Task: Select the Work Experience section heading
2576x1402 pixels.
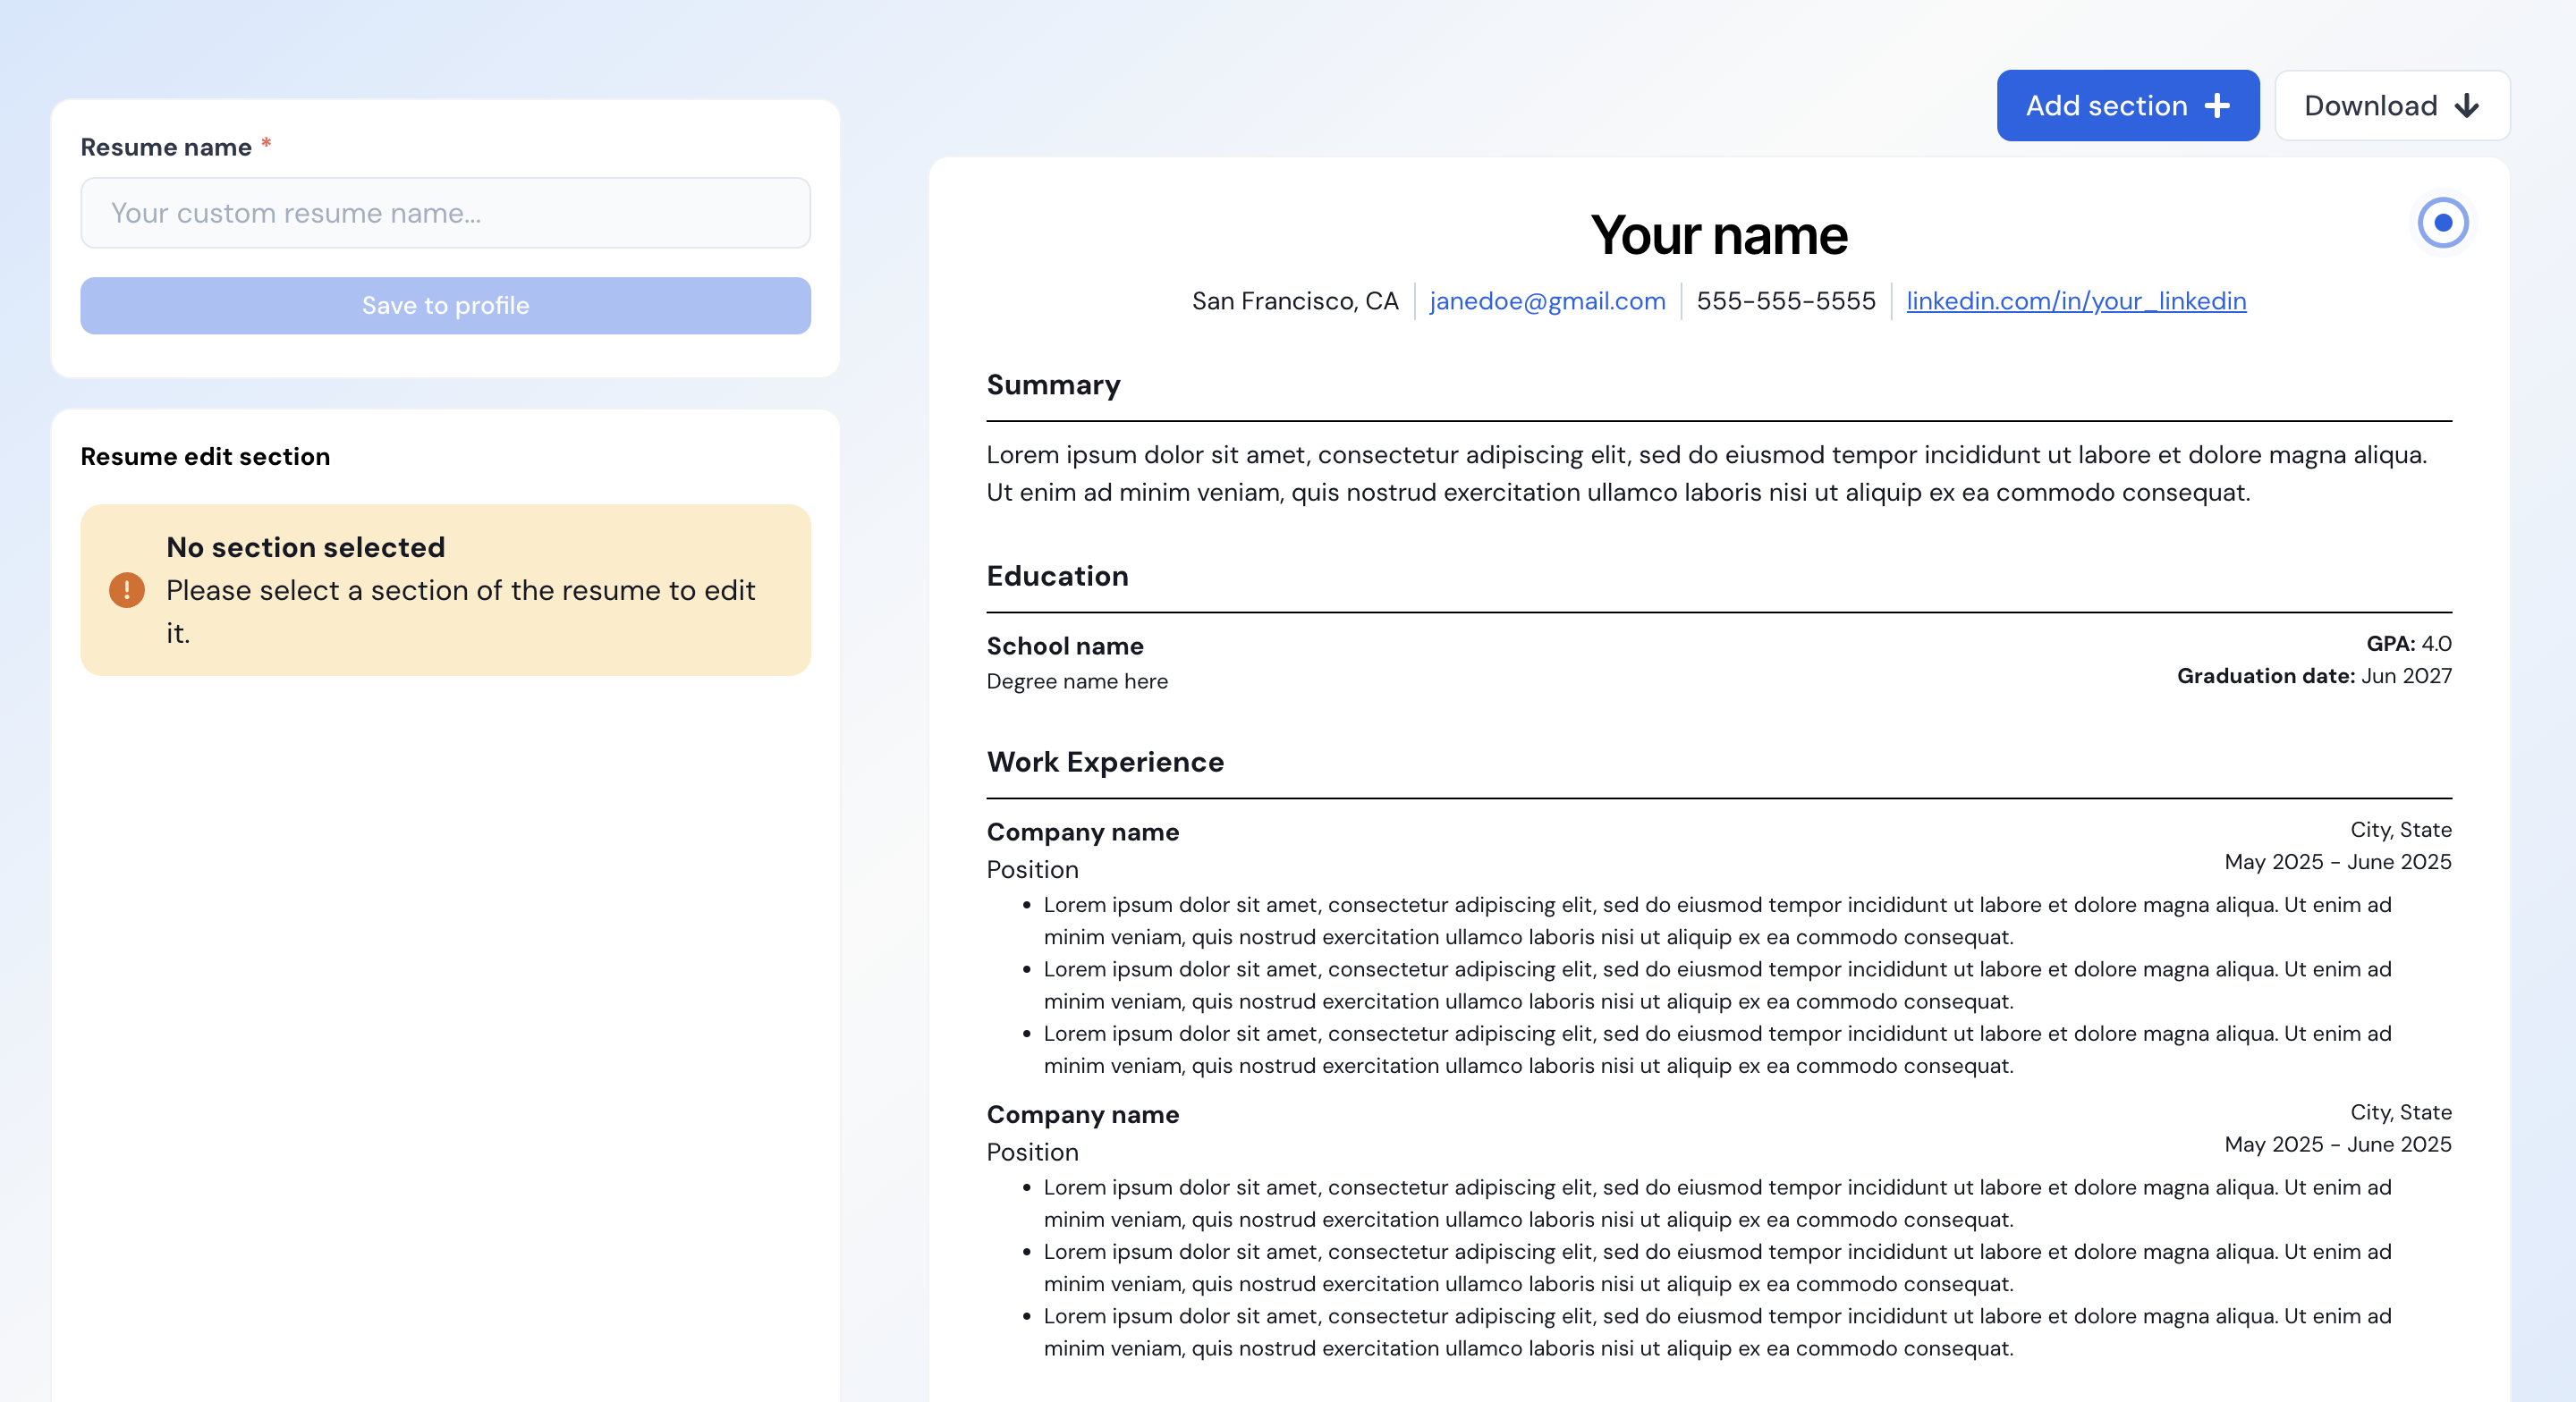Action: click(1104, 762)
